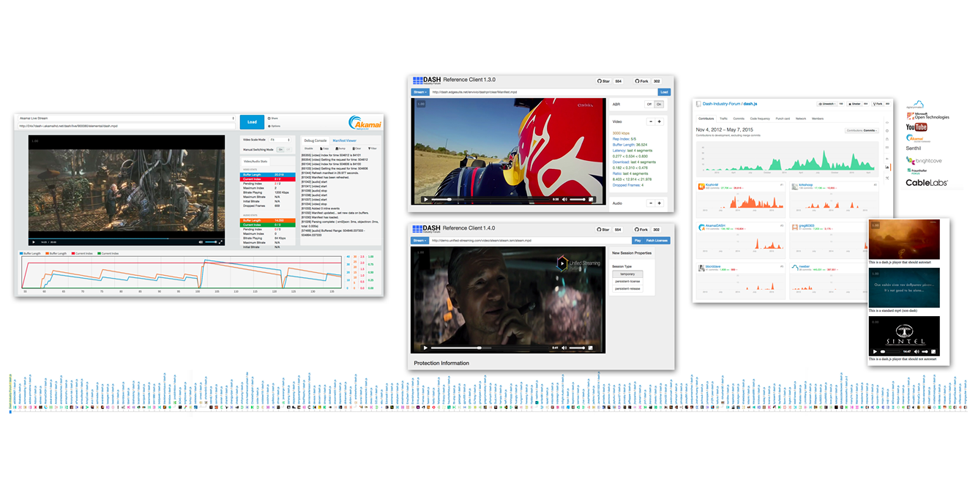
Task: Click brightcove logo
Action: coord(924,160)
